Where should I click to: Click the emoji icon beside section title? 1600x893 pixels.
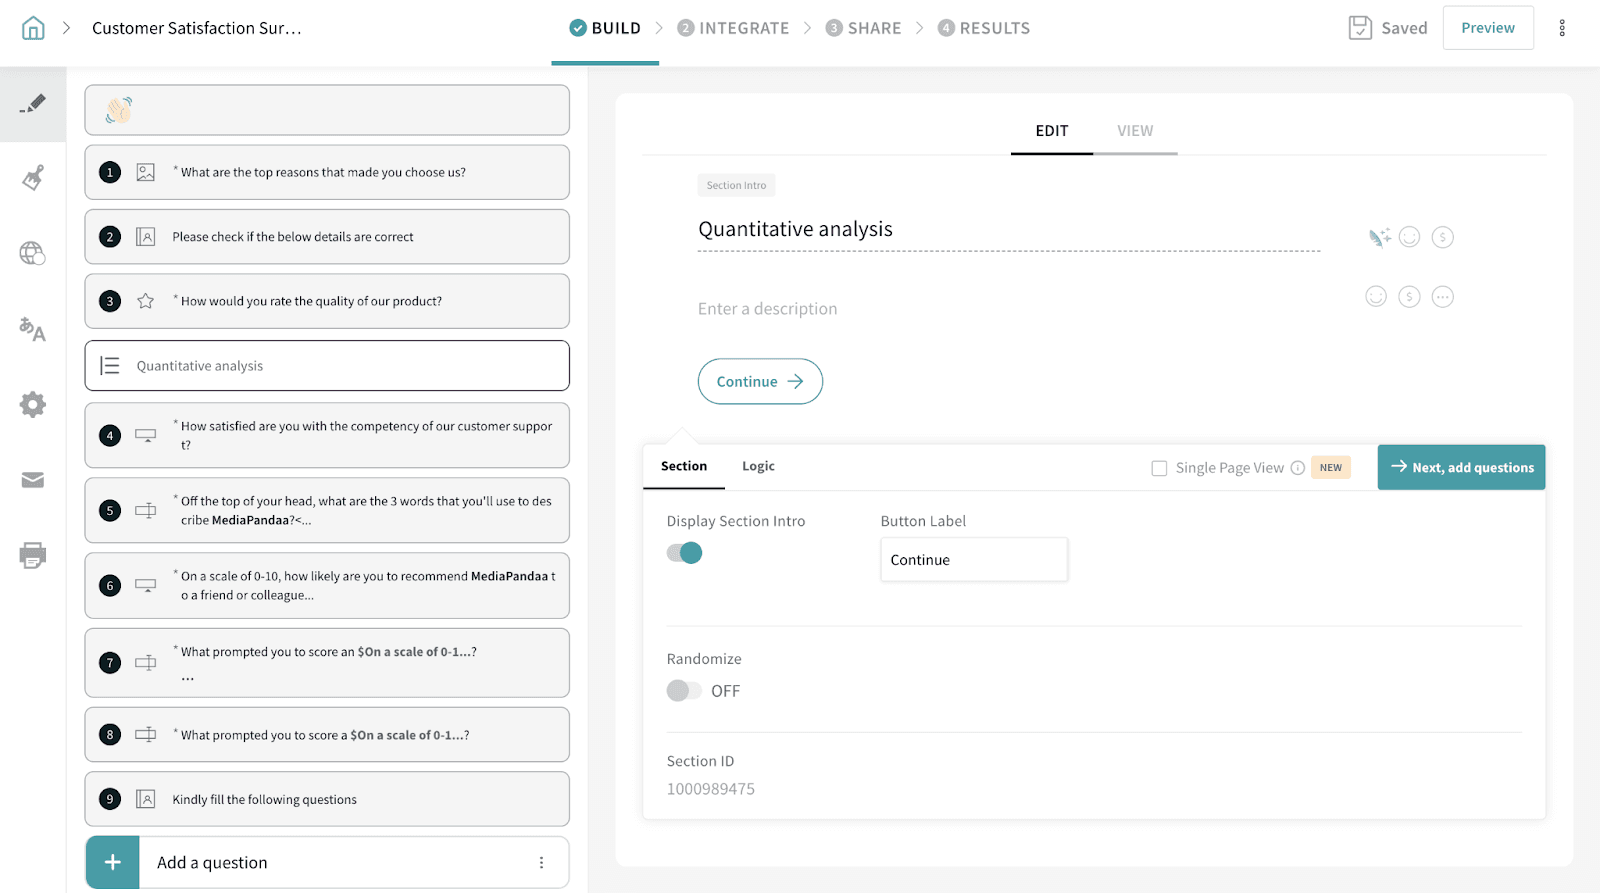1409,237
